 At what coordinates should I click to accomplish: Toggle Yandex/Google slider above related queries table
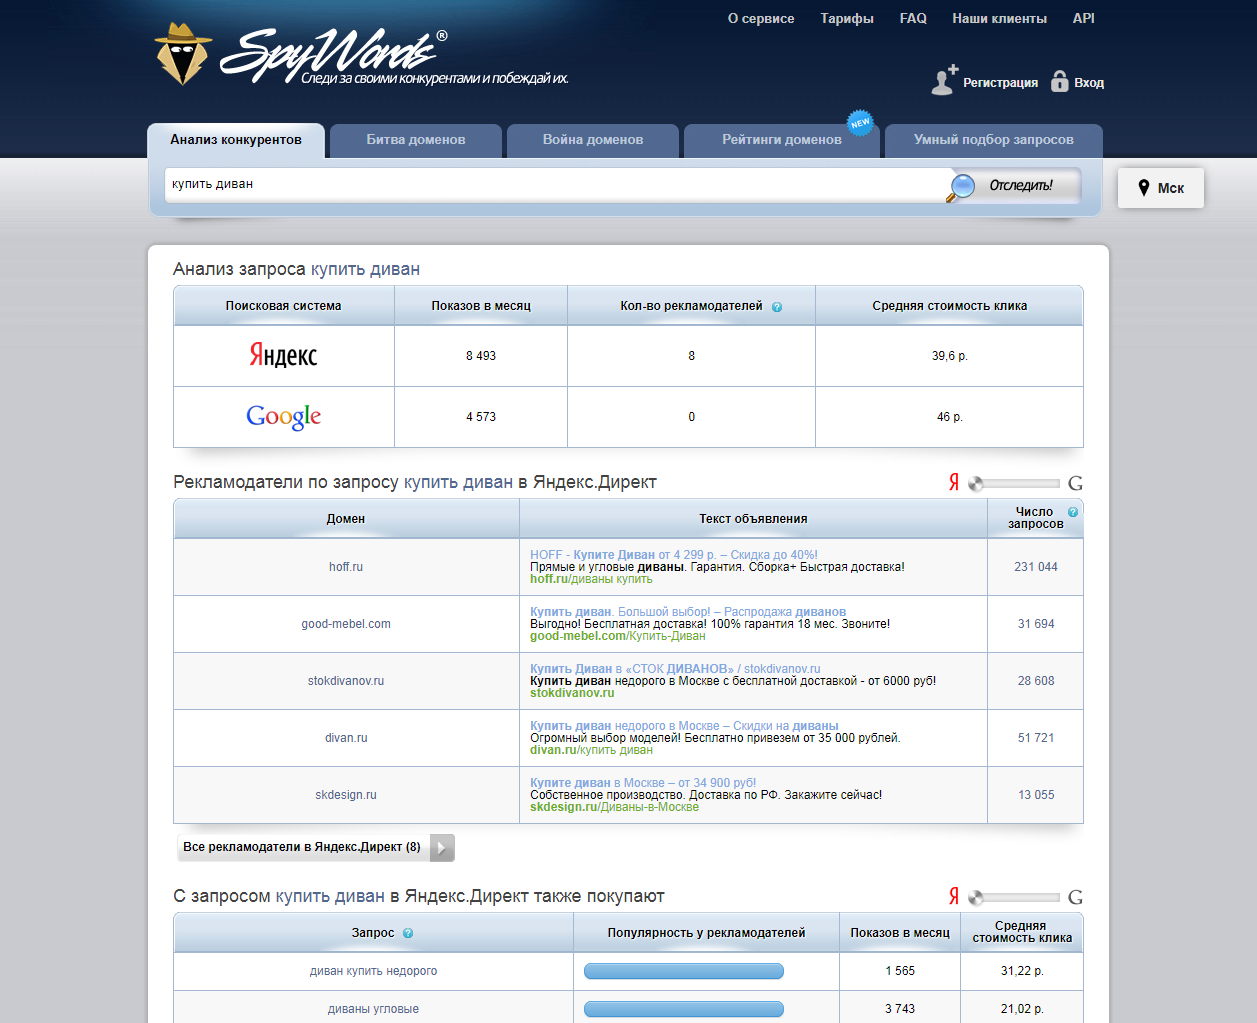pos(1014,897)
